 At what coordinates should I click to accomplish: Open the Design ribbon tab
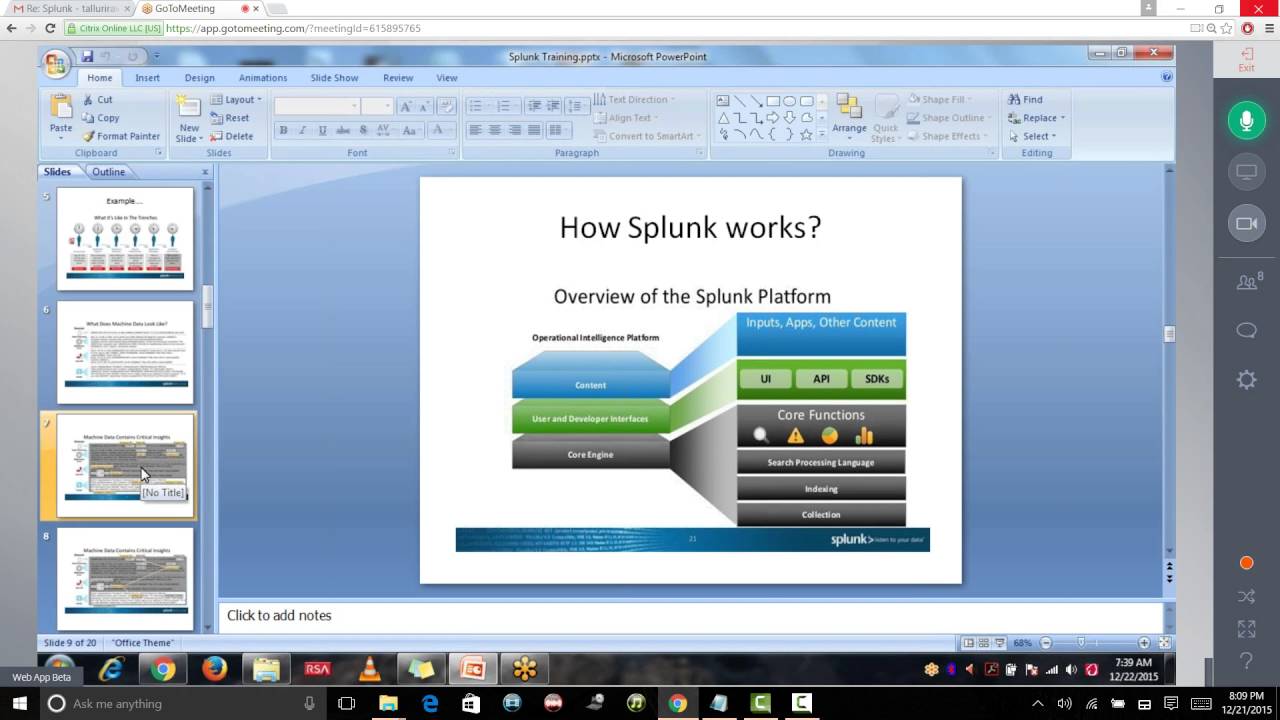(200, 78)
